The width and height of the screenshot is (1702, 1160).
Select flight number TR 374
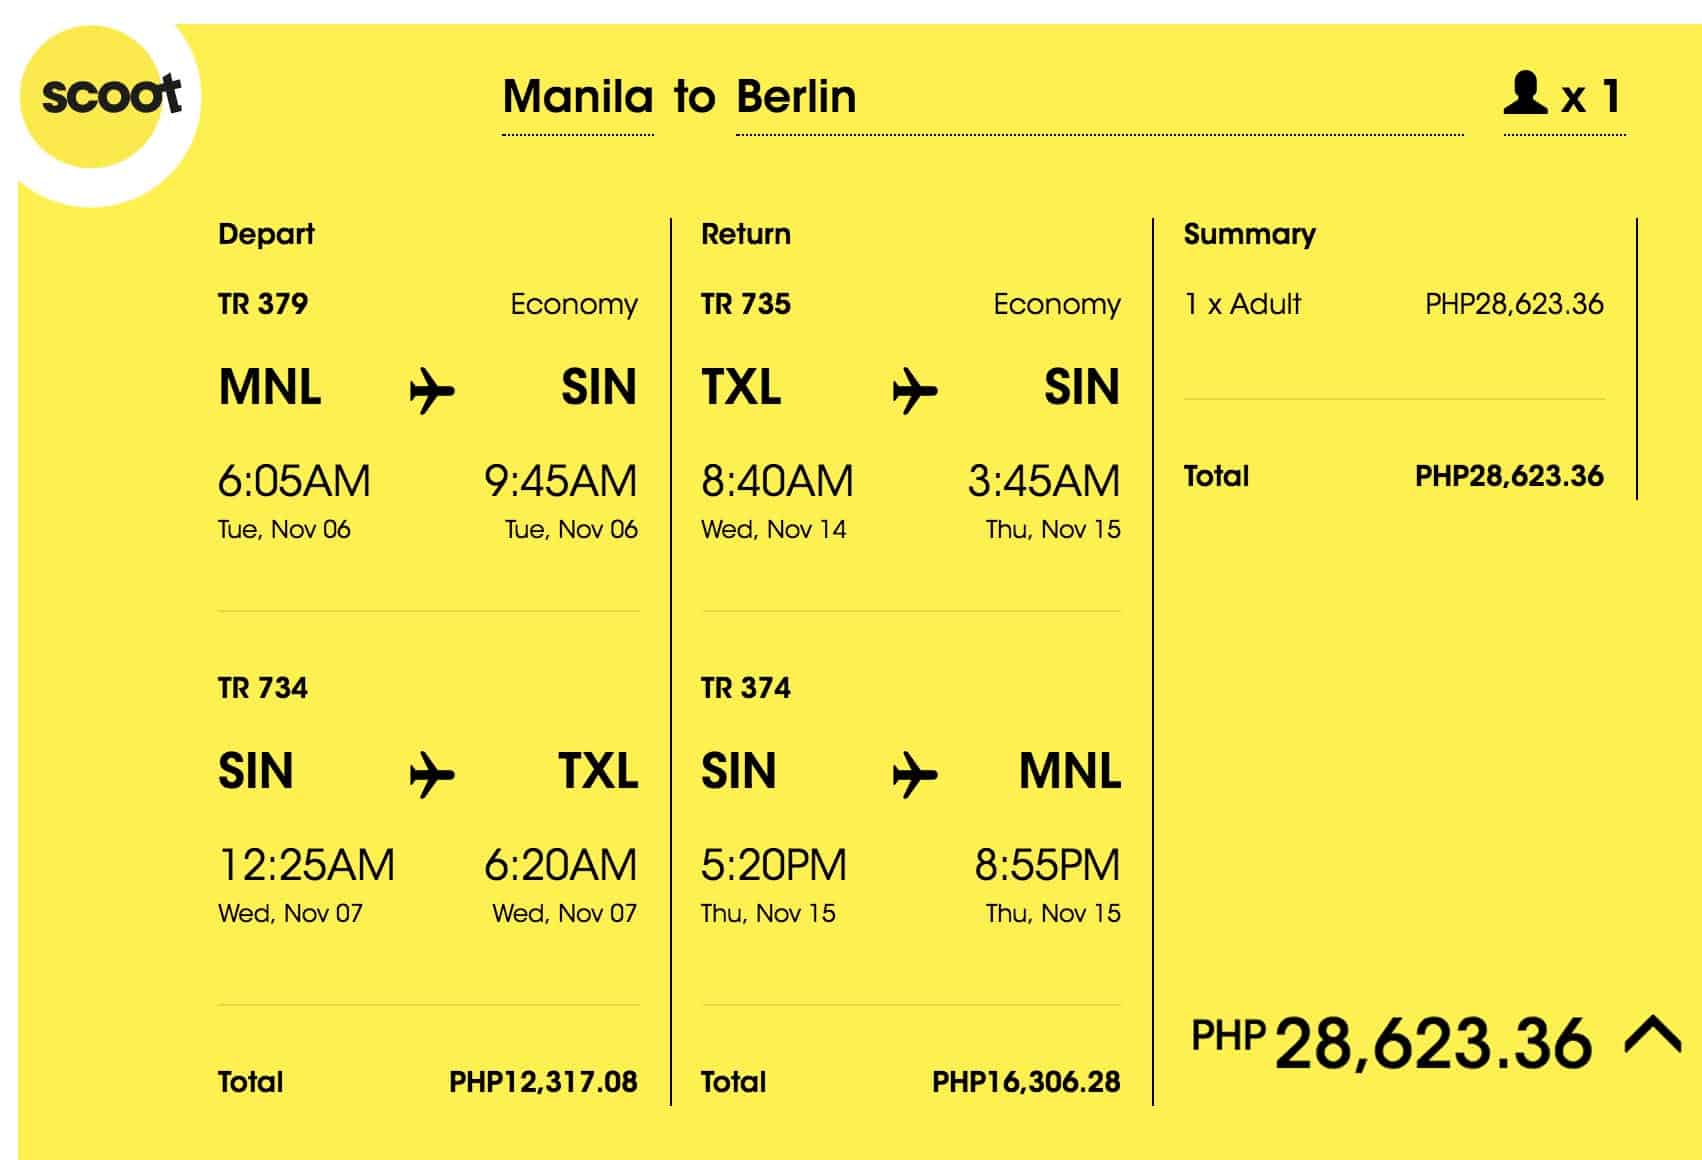click(746, 688)
